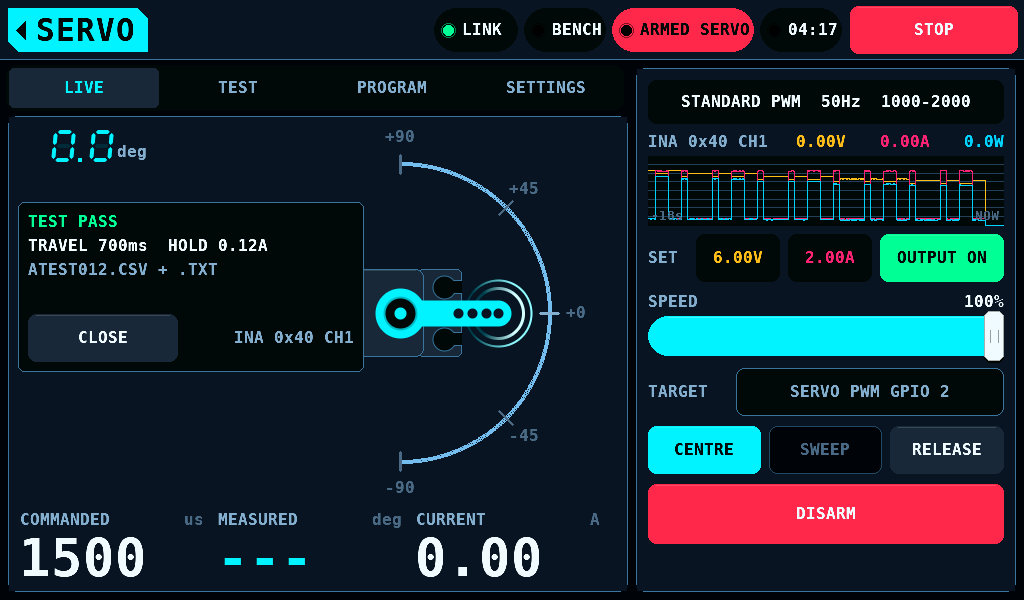The width and height of the screenshot is (1024, 600).
Task: Edit the 2.00A current limit setpoint
Action: point(829,258)
